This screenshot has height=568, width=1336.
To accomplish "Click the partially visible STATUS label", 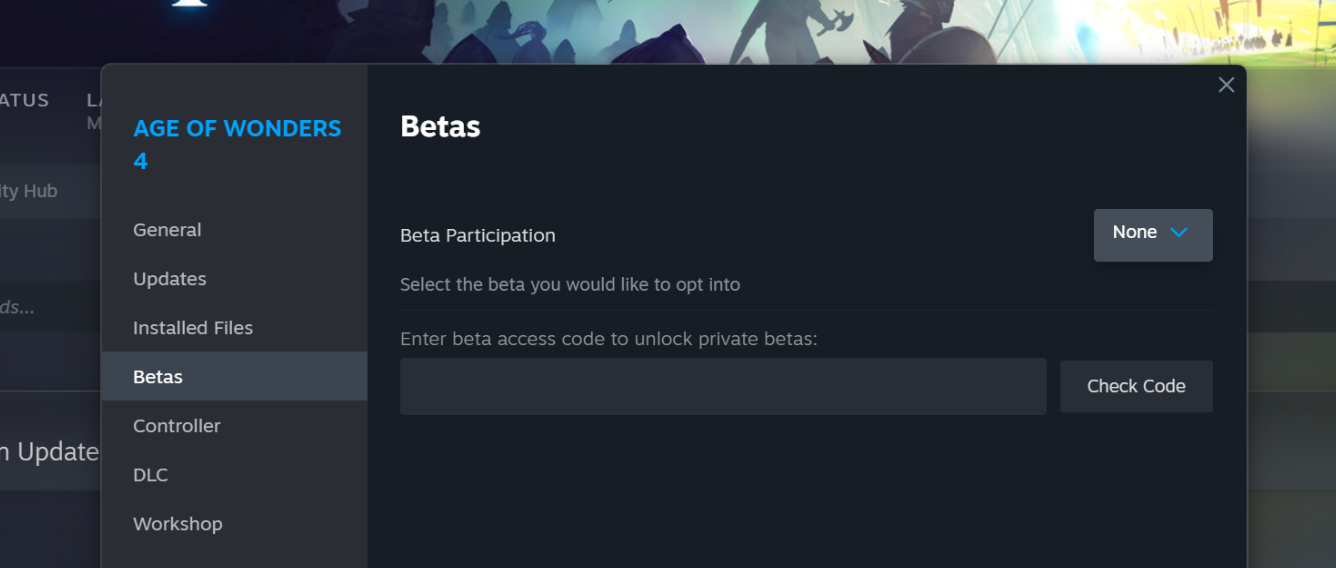I will tap(24, 100).
